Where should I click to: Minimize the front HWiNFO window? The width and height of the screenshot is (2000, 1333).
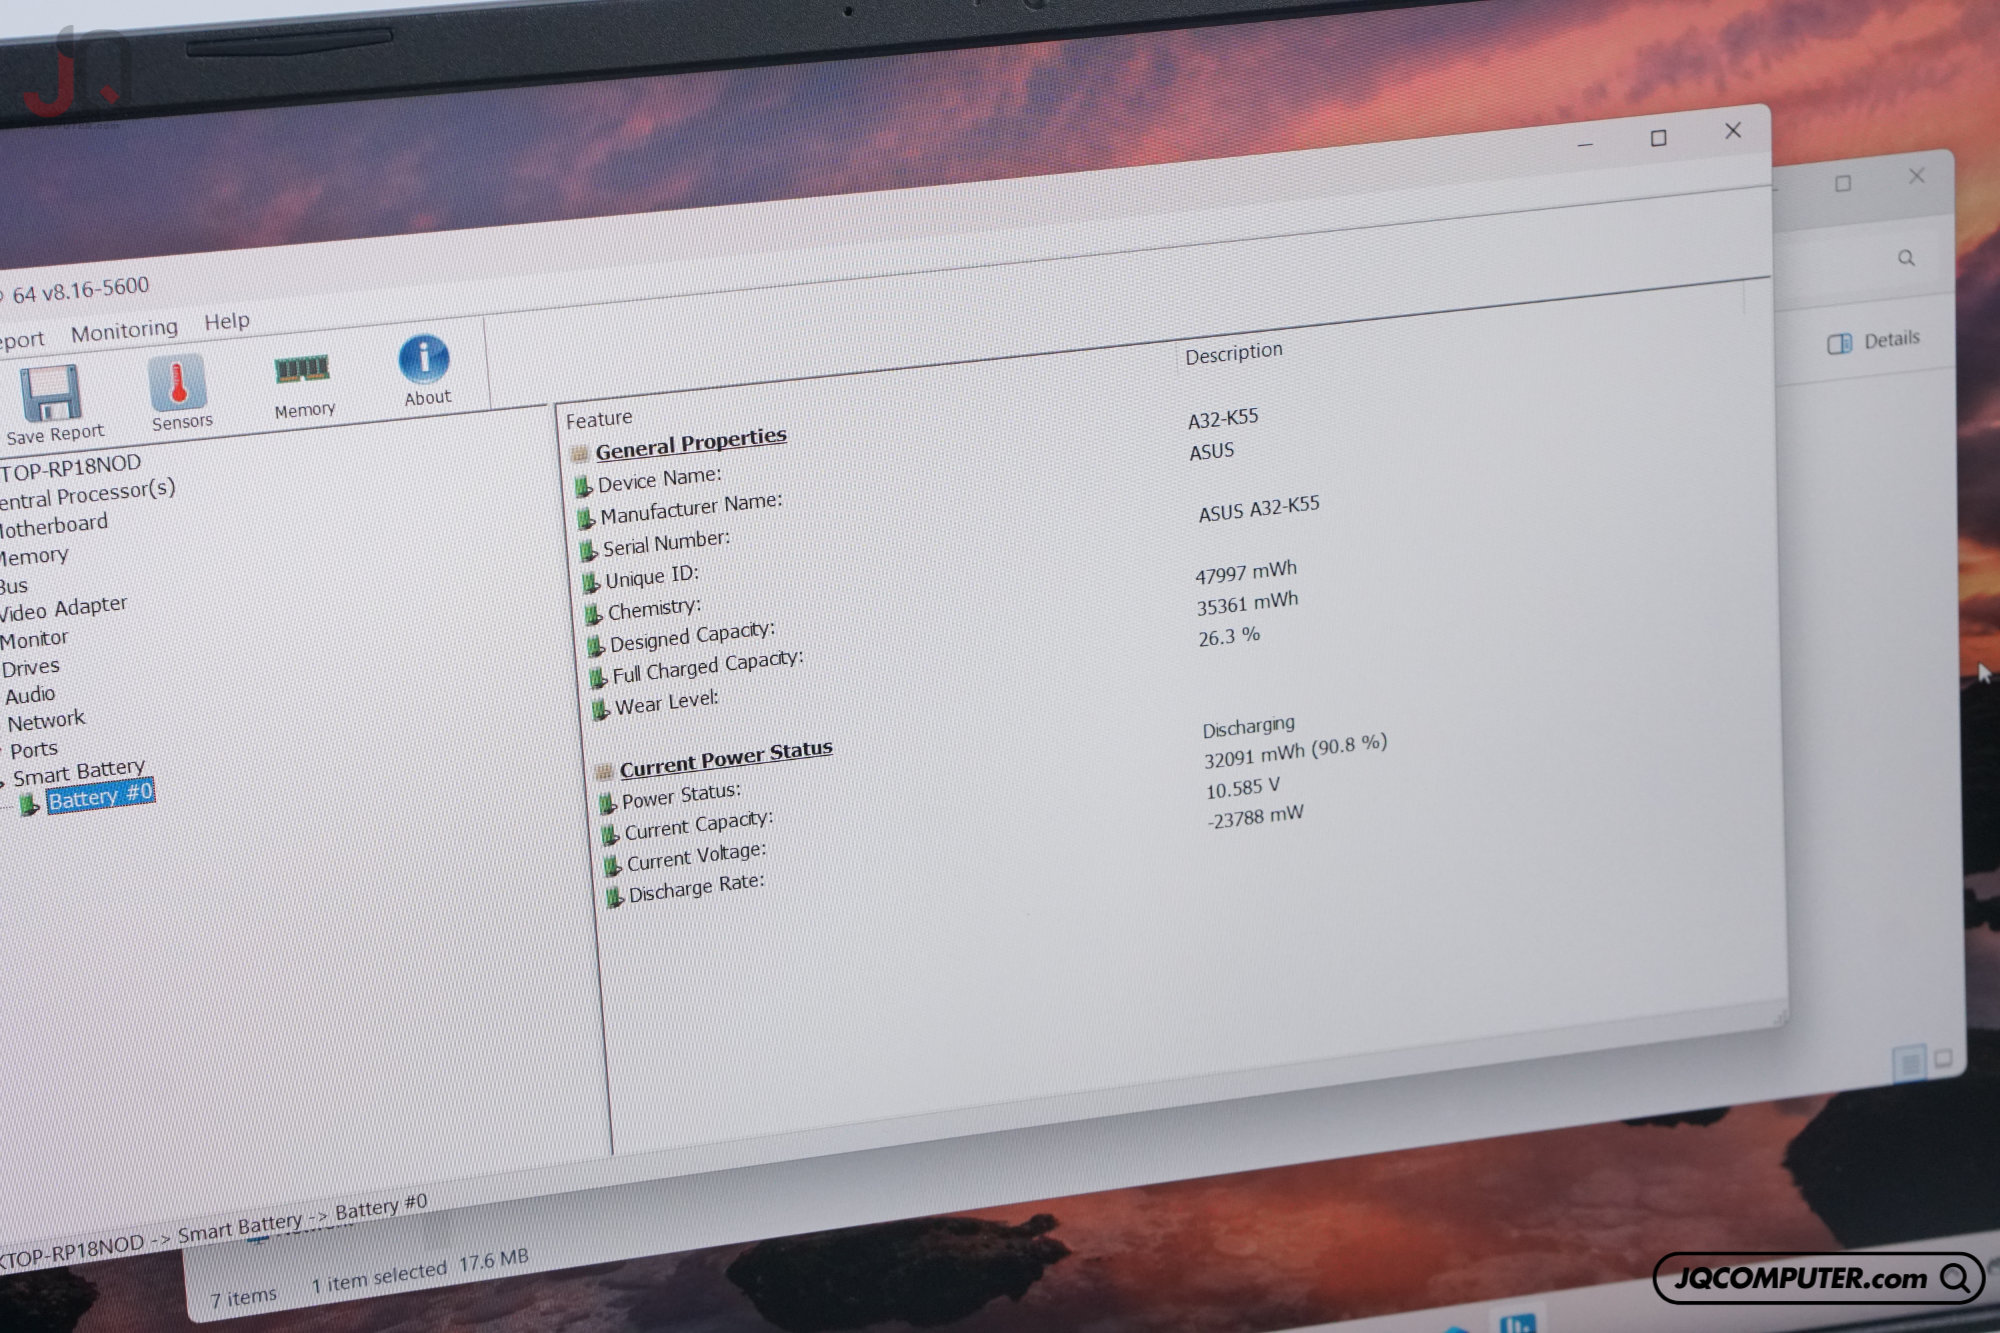click(x=1584, y=145)
